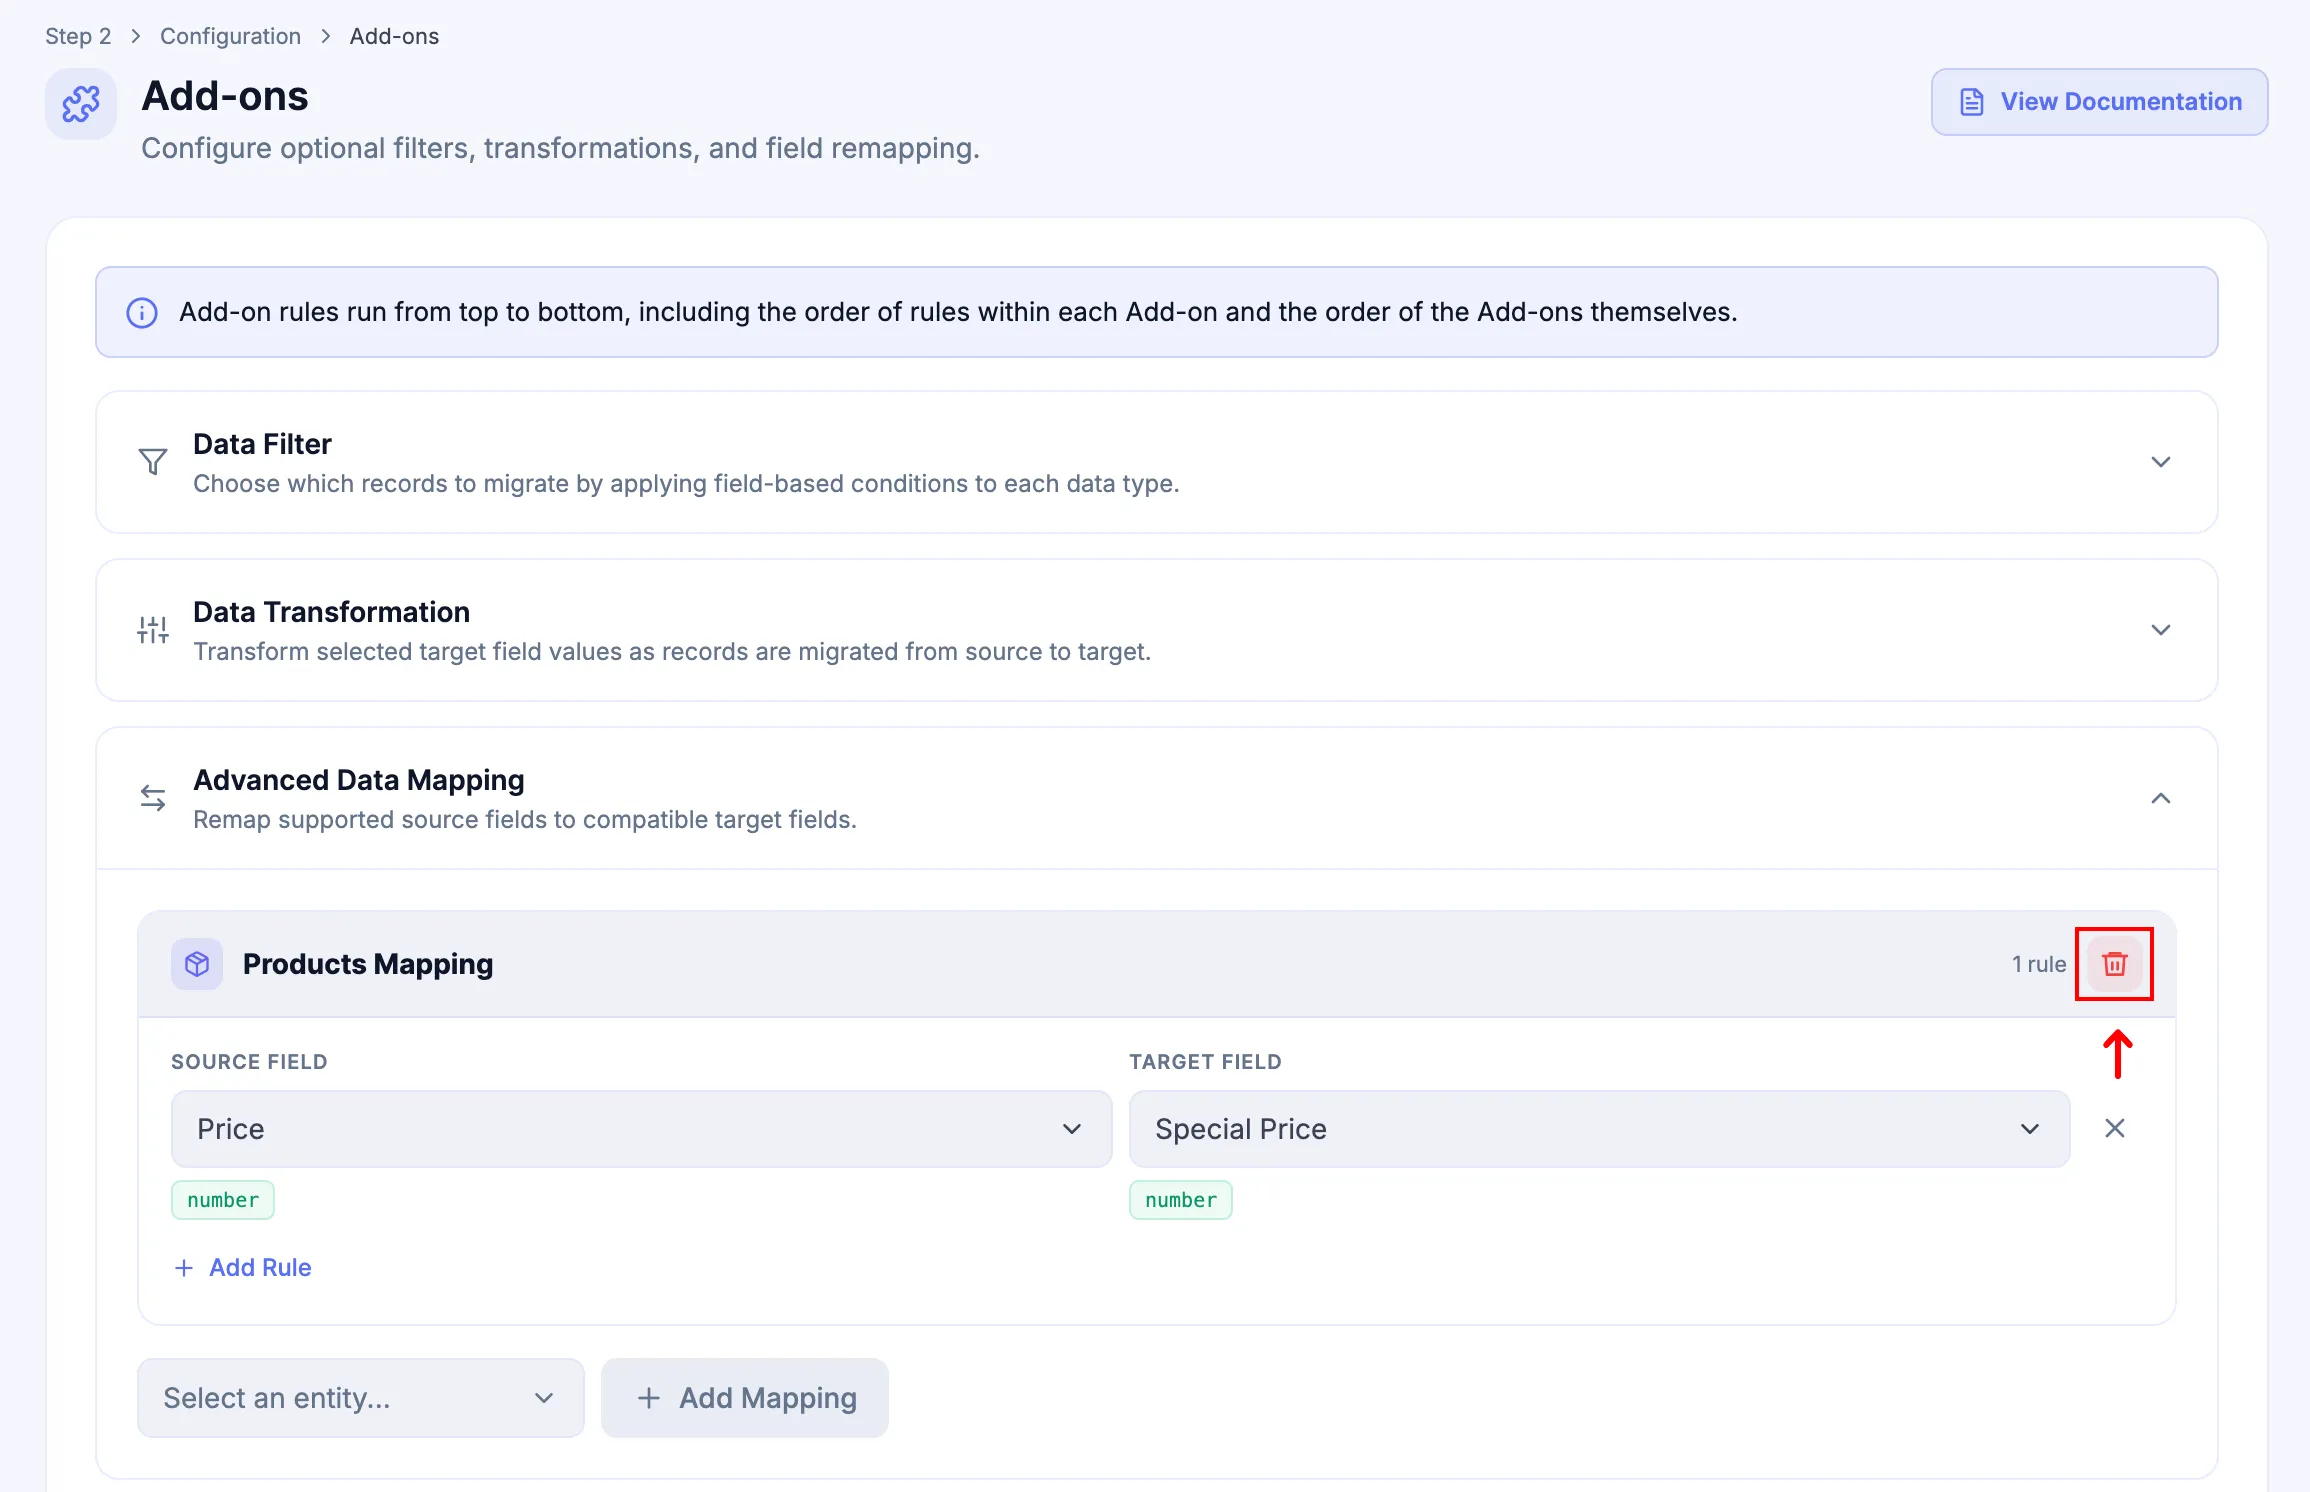
Task: Go to Configuration breadcrumb
Action: tap(230, 36)
